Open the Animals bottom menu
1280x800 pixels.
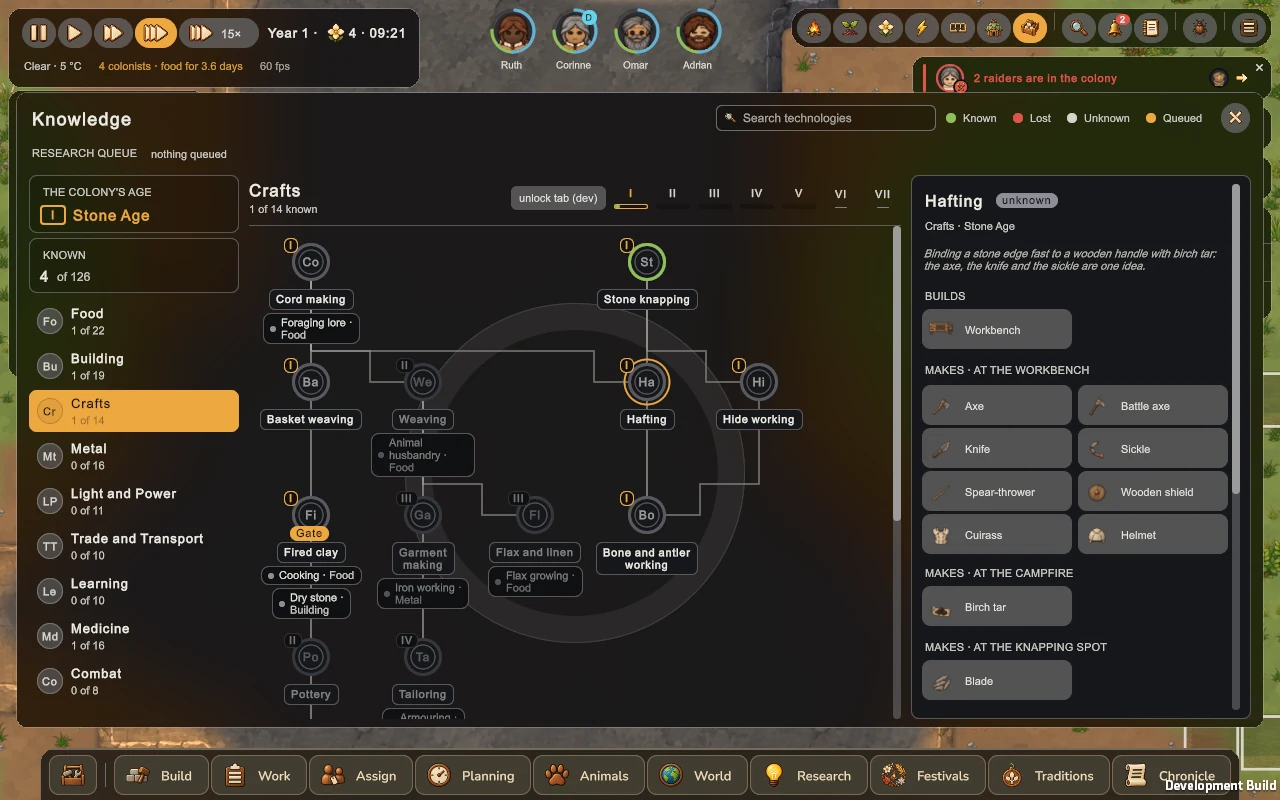point(588,775)
